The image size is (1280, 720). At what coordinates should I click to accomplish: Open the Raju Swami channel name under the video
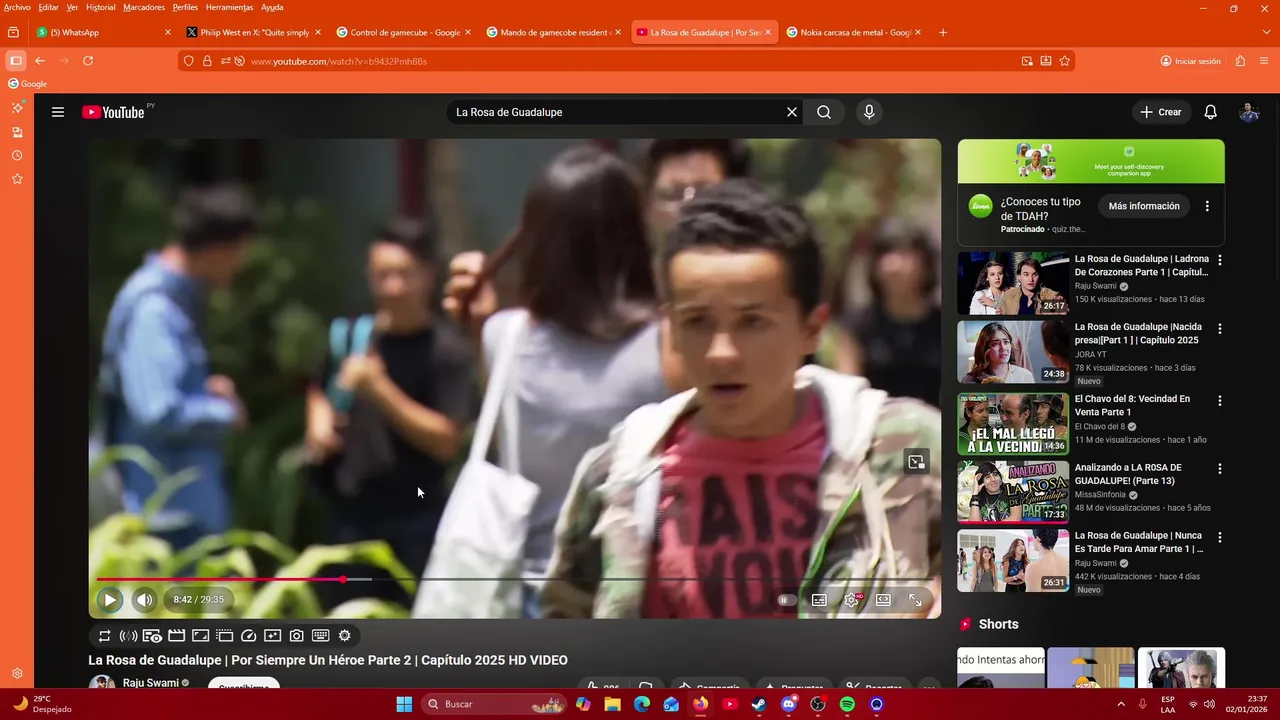pyautogui.click(x=150, y=683)
